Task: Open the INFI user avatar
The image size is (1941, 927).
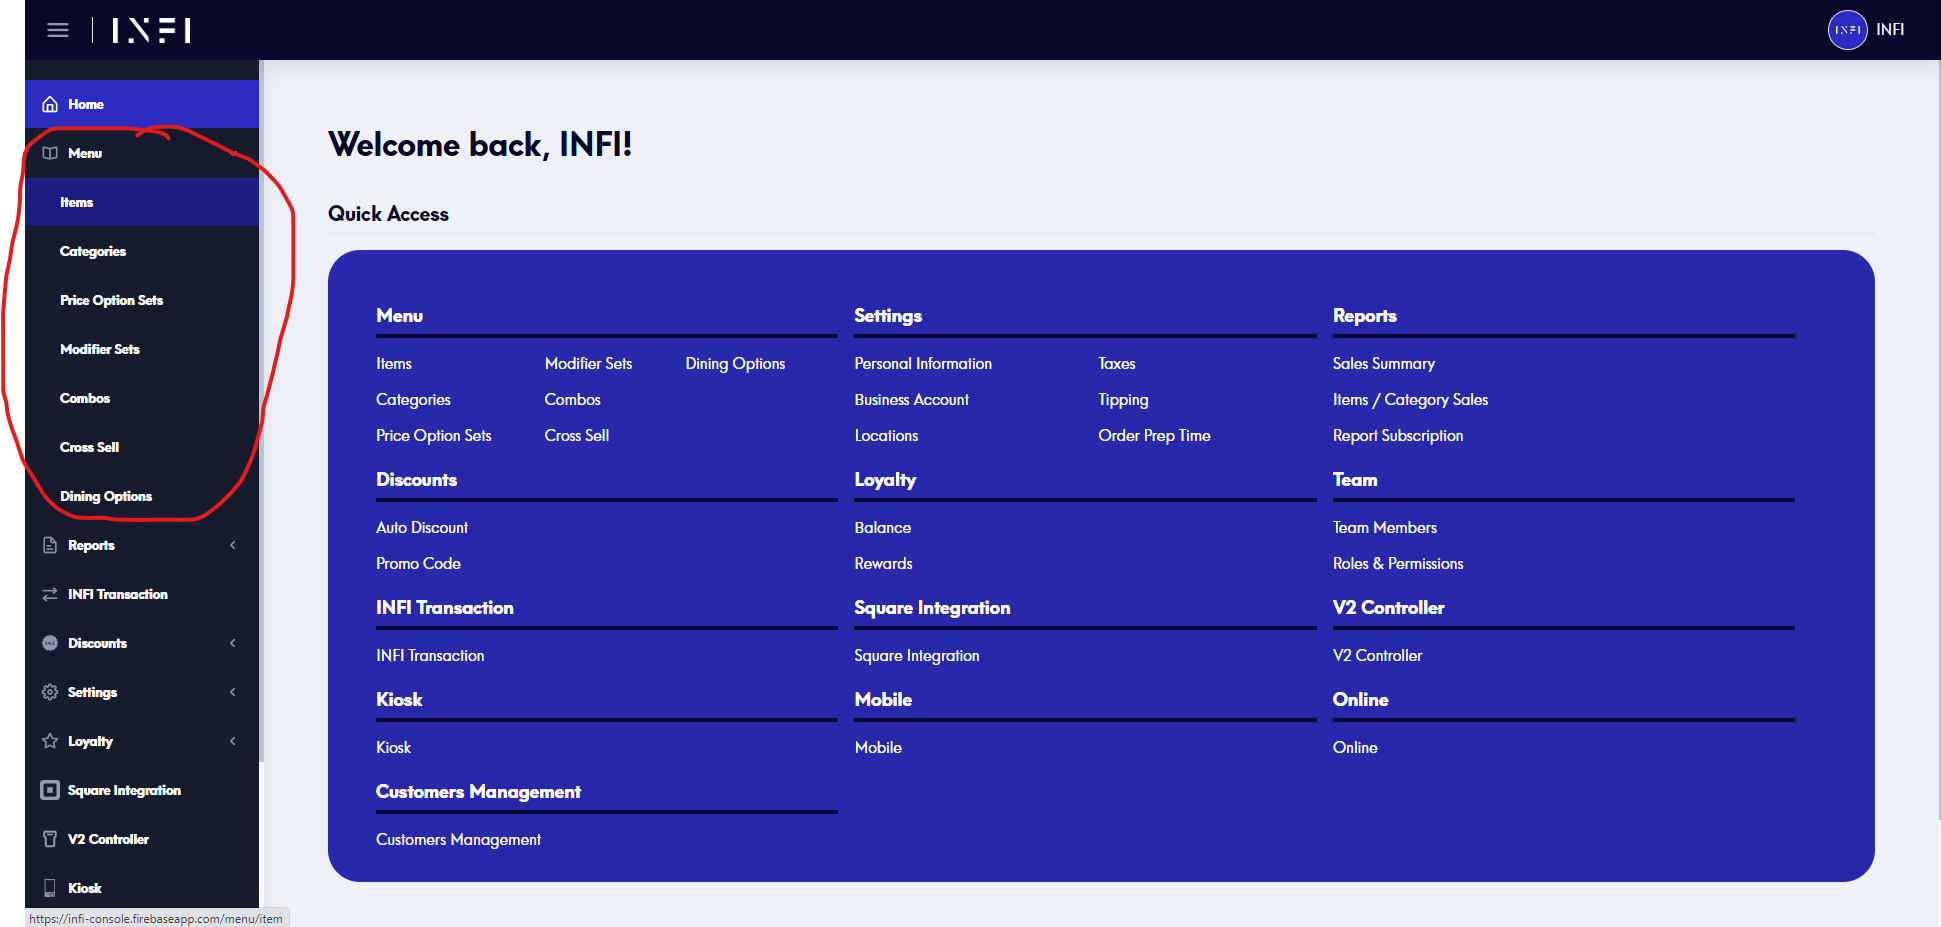Action: [1847, 30]
